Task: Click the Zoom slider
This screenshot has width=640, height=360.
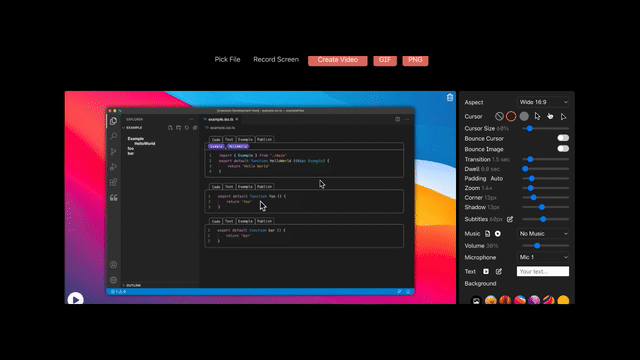Action: click(546, 188)
